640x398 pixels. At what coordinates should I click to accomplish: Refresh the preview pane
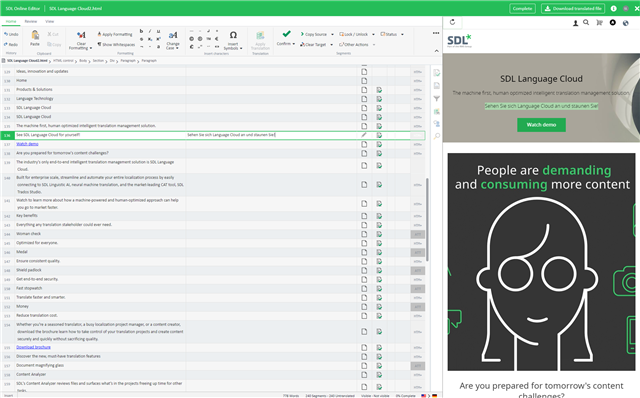click(452, 22)
